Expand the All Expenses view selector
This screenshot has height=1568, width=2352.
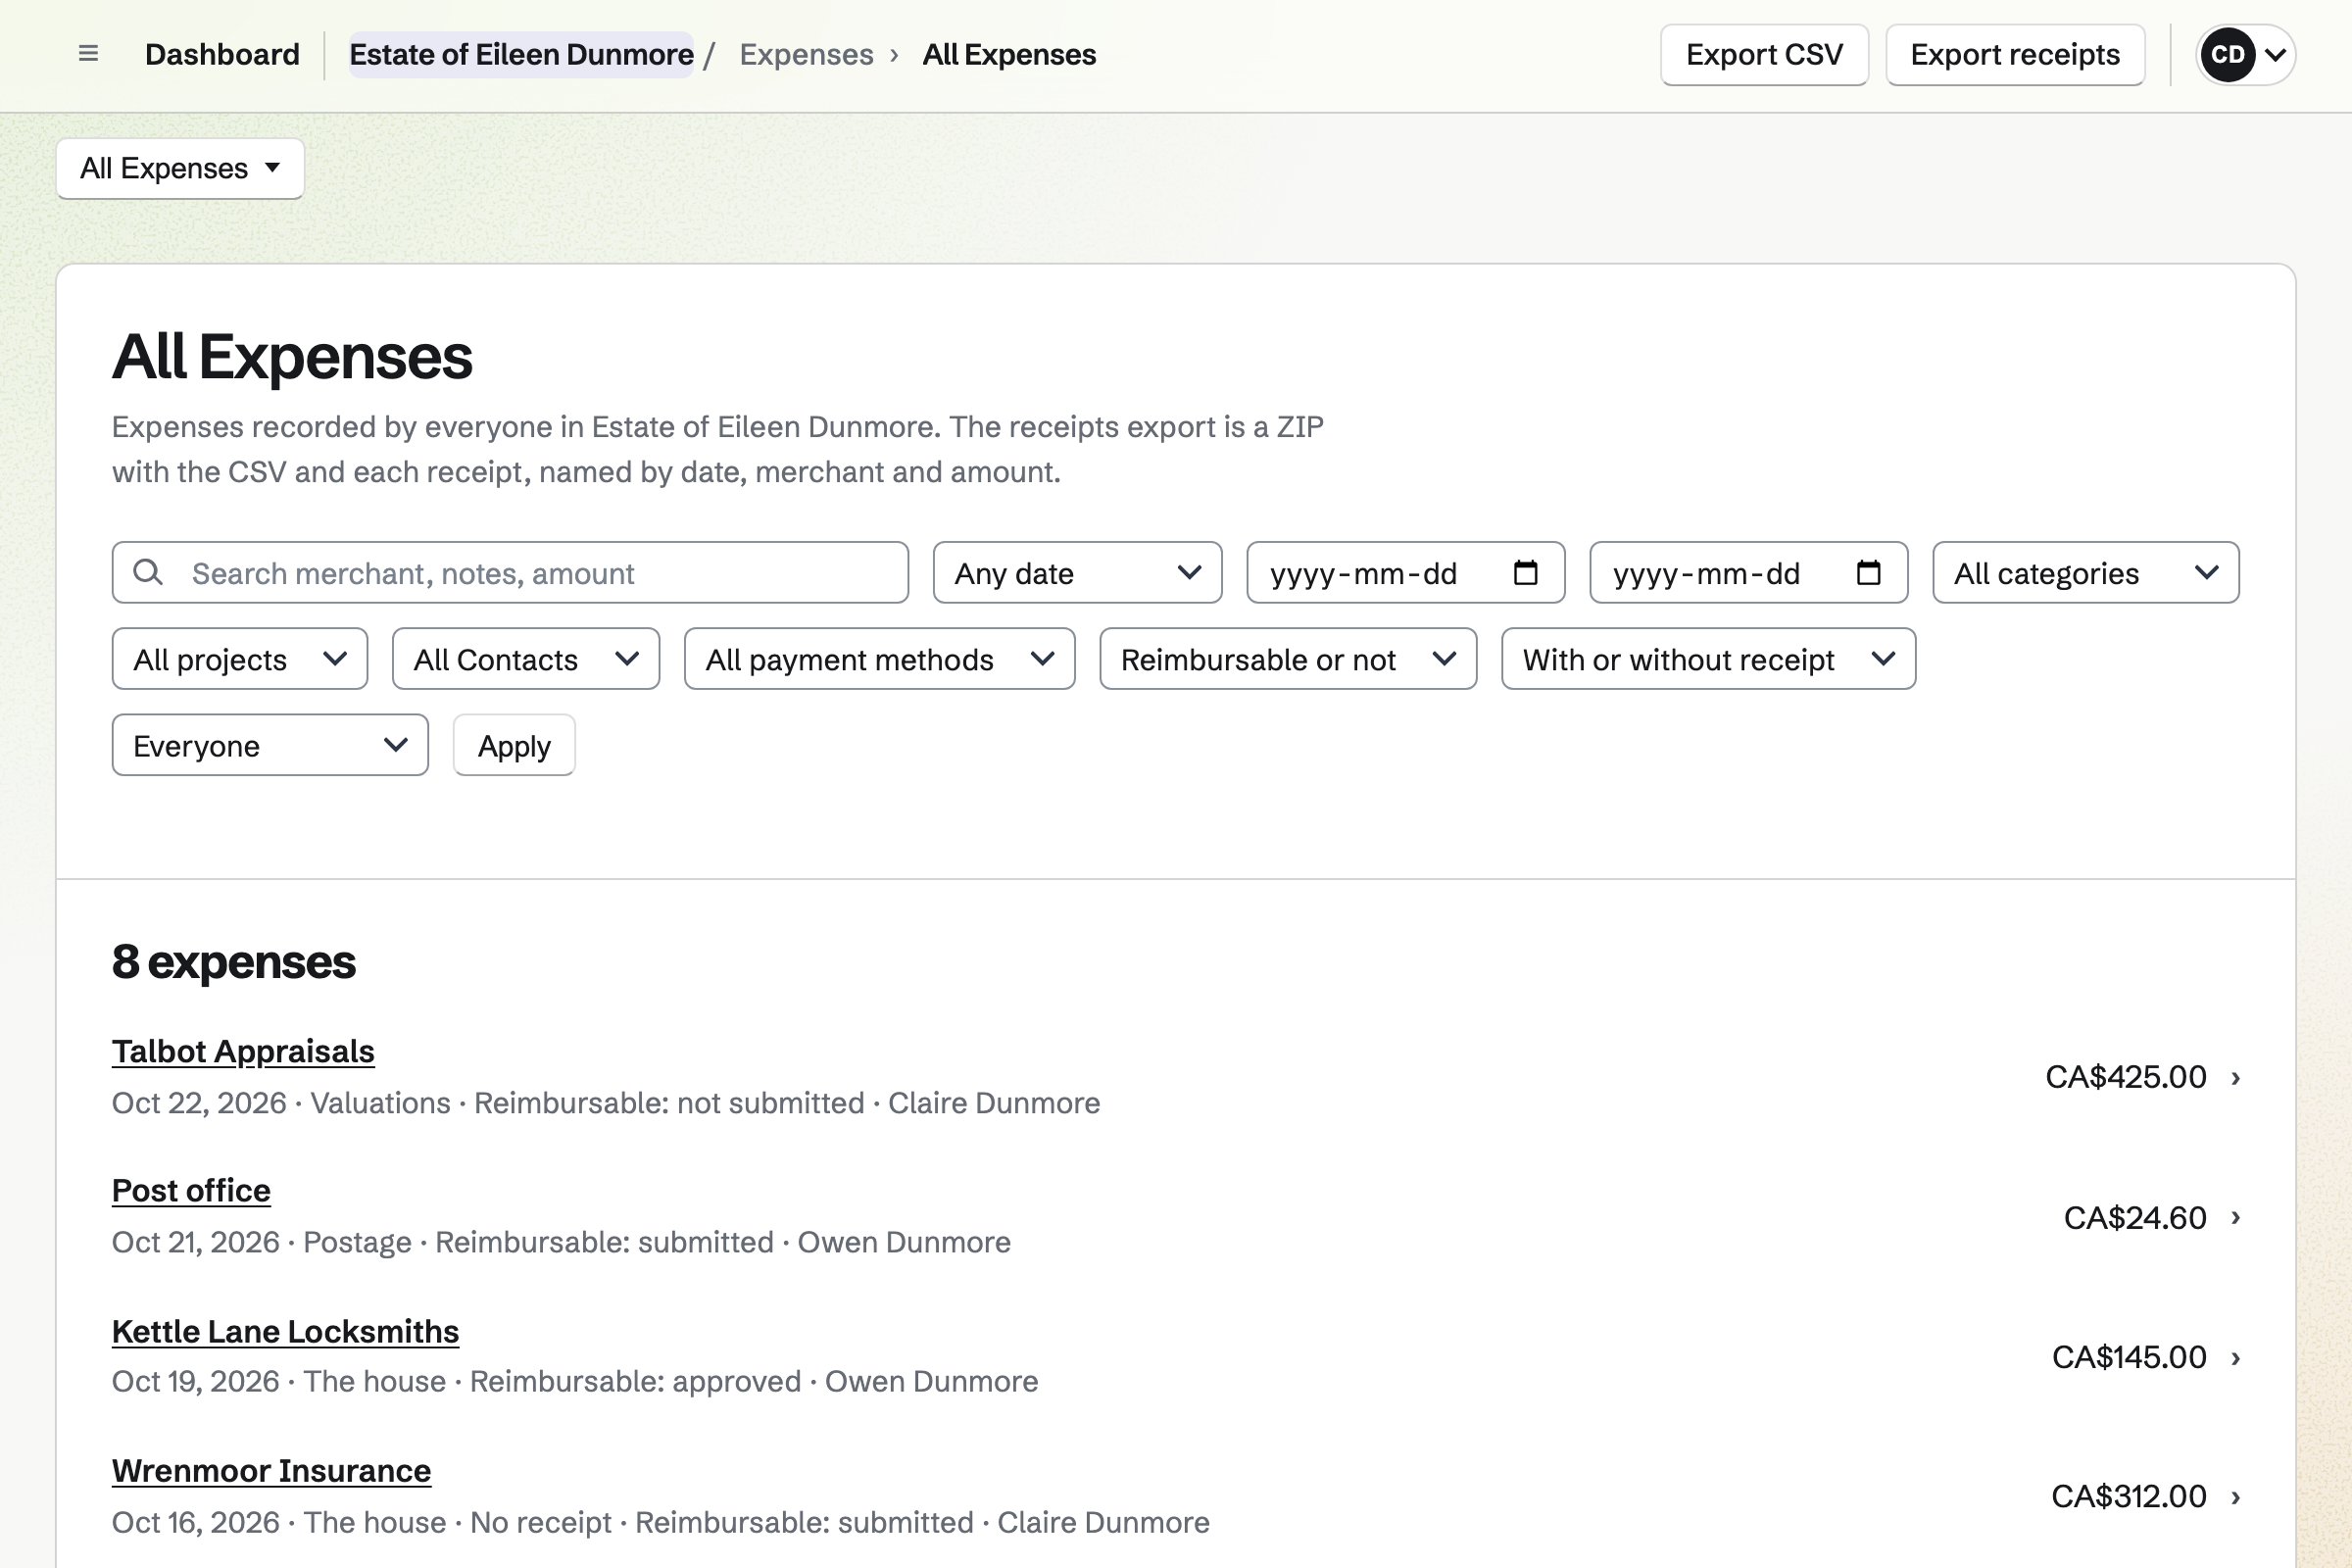click(x=180, y=168)
